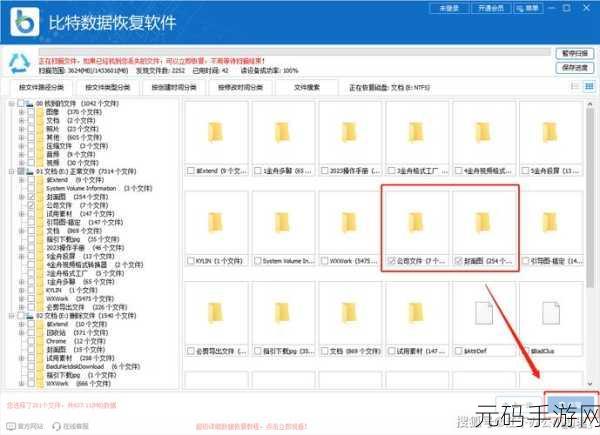The height and width of the screenshot is (435, 600).
Task: Click the file grid vertical scrollbar
Action: pyautogui.click(x=590, y=199)
